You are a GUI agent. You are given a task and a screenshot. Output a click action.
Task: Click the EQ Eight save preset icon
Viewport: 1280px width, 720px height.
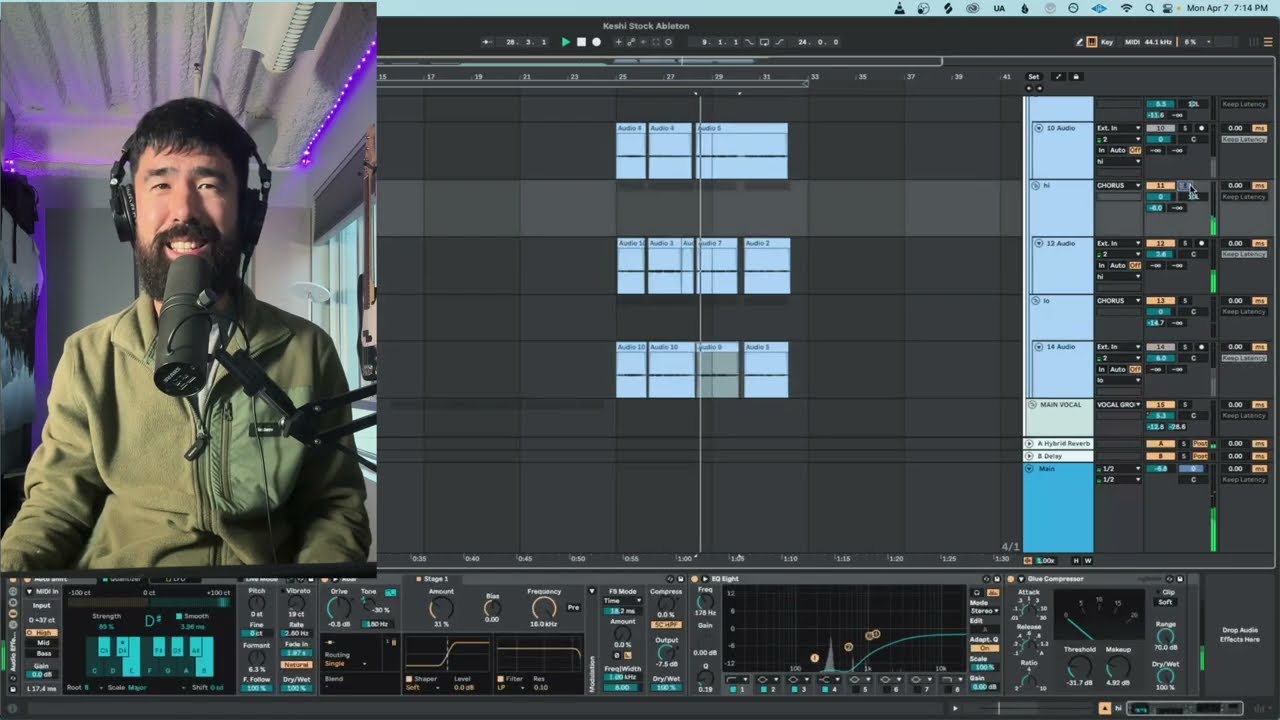tap(996, 579)
